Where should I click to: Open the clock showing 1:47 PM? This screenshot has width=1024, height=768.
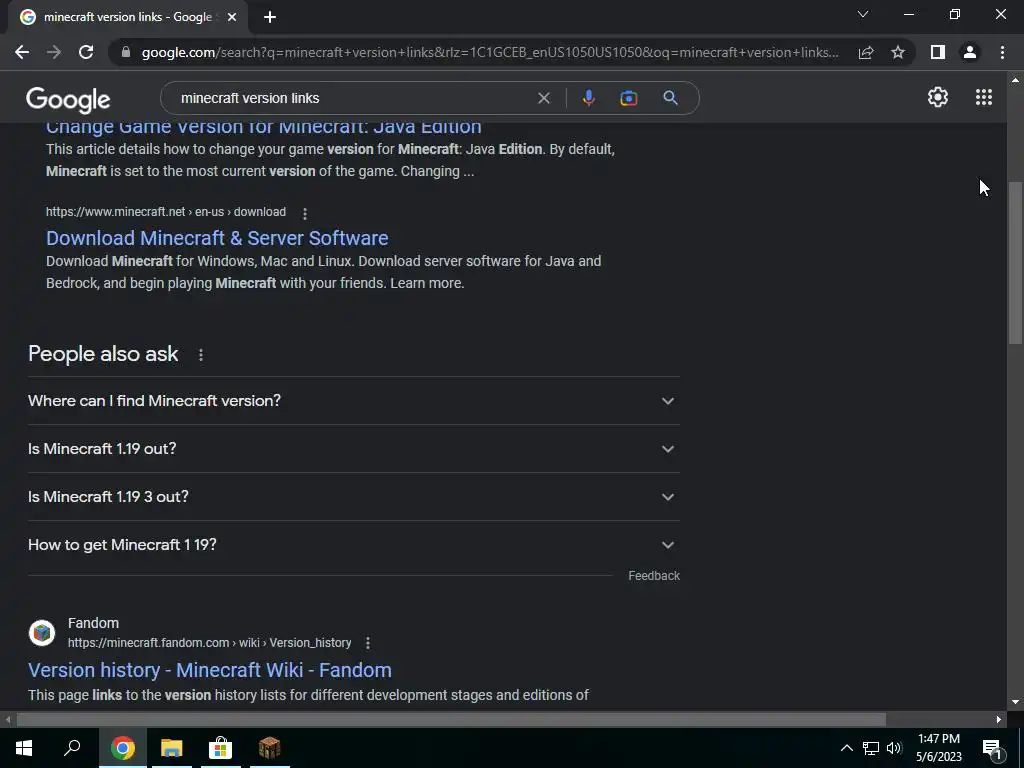pos(938,748)
